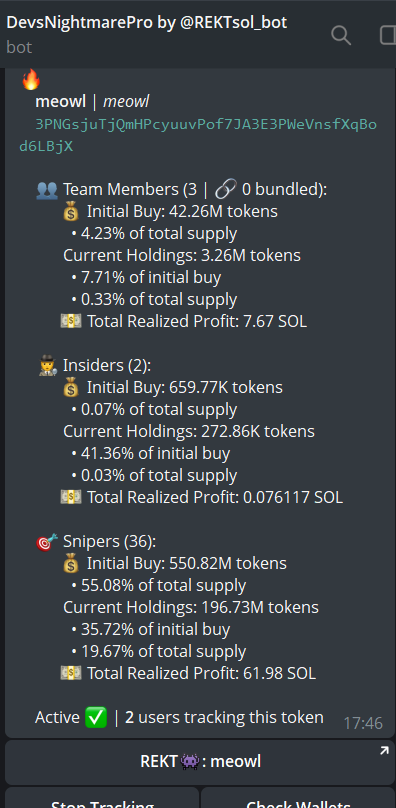
Task: Click the Insiders detective emoji
Action: 47,366
